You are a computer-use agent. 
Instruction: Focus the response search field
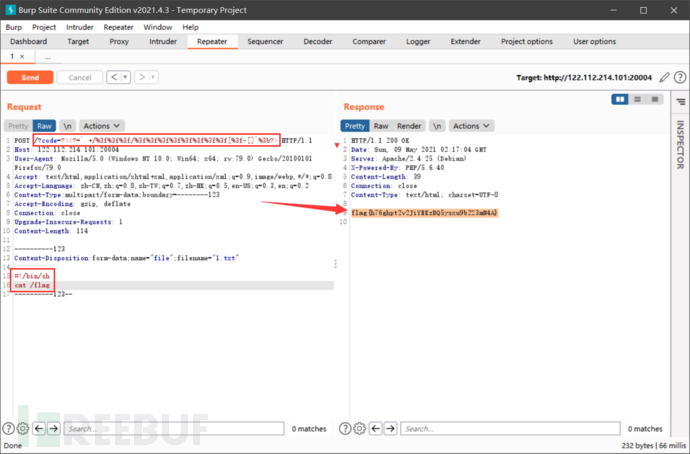[510, 428]
